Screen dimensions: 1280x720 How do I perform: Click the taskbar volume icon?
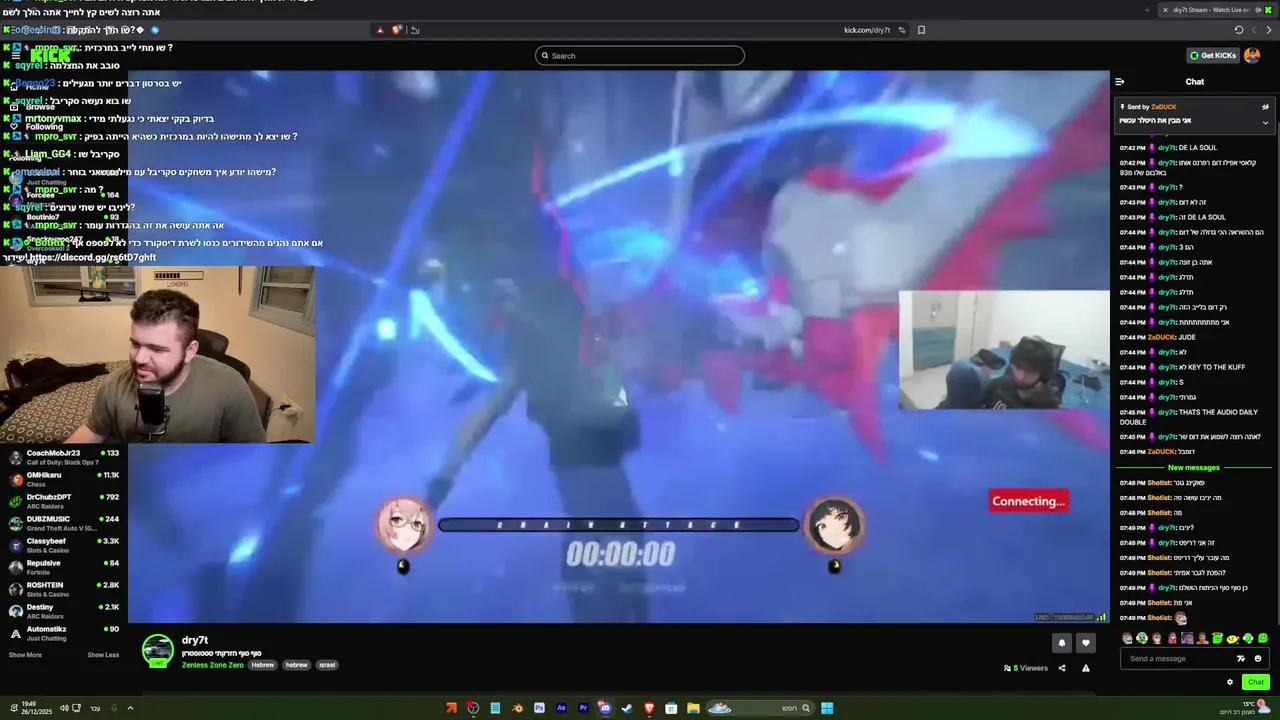(x=64, y=708)
